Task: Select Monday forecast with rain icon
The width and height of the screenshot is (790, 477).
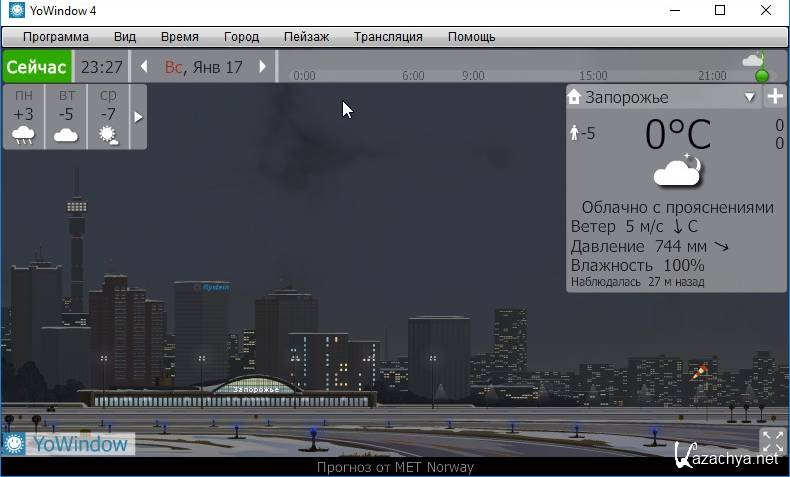Action: [x=24, y=117]
